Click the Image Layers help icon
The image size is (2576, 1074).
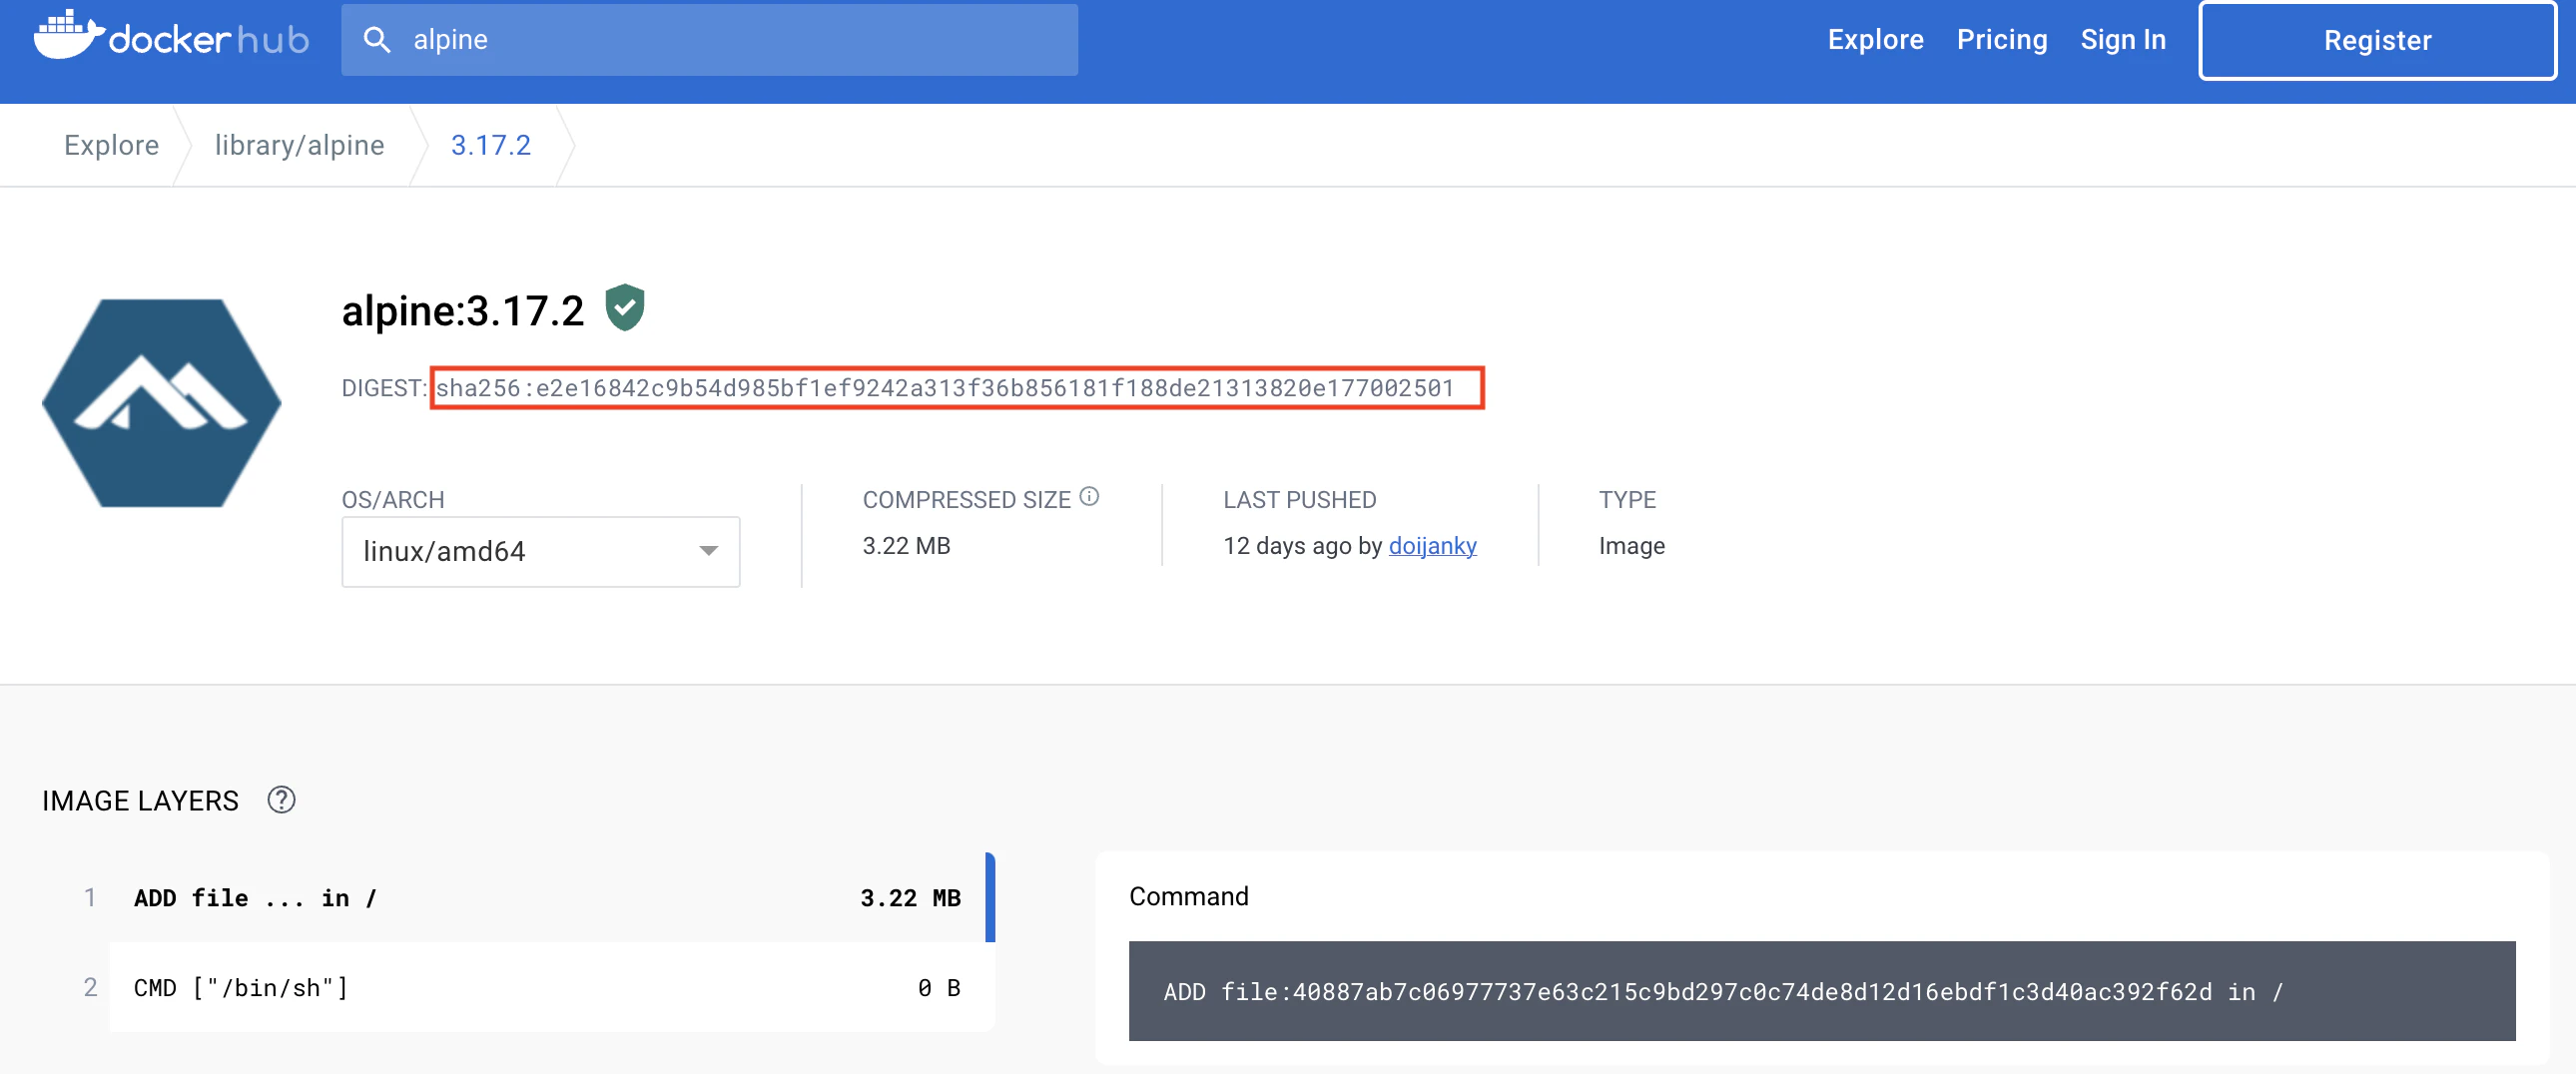[281, 800]
